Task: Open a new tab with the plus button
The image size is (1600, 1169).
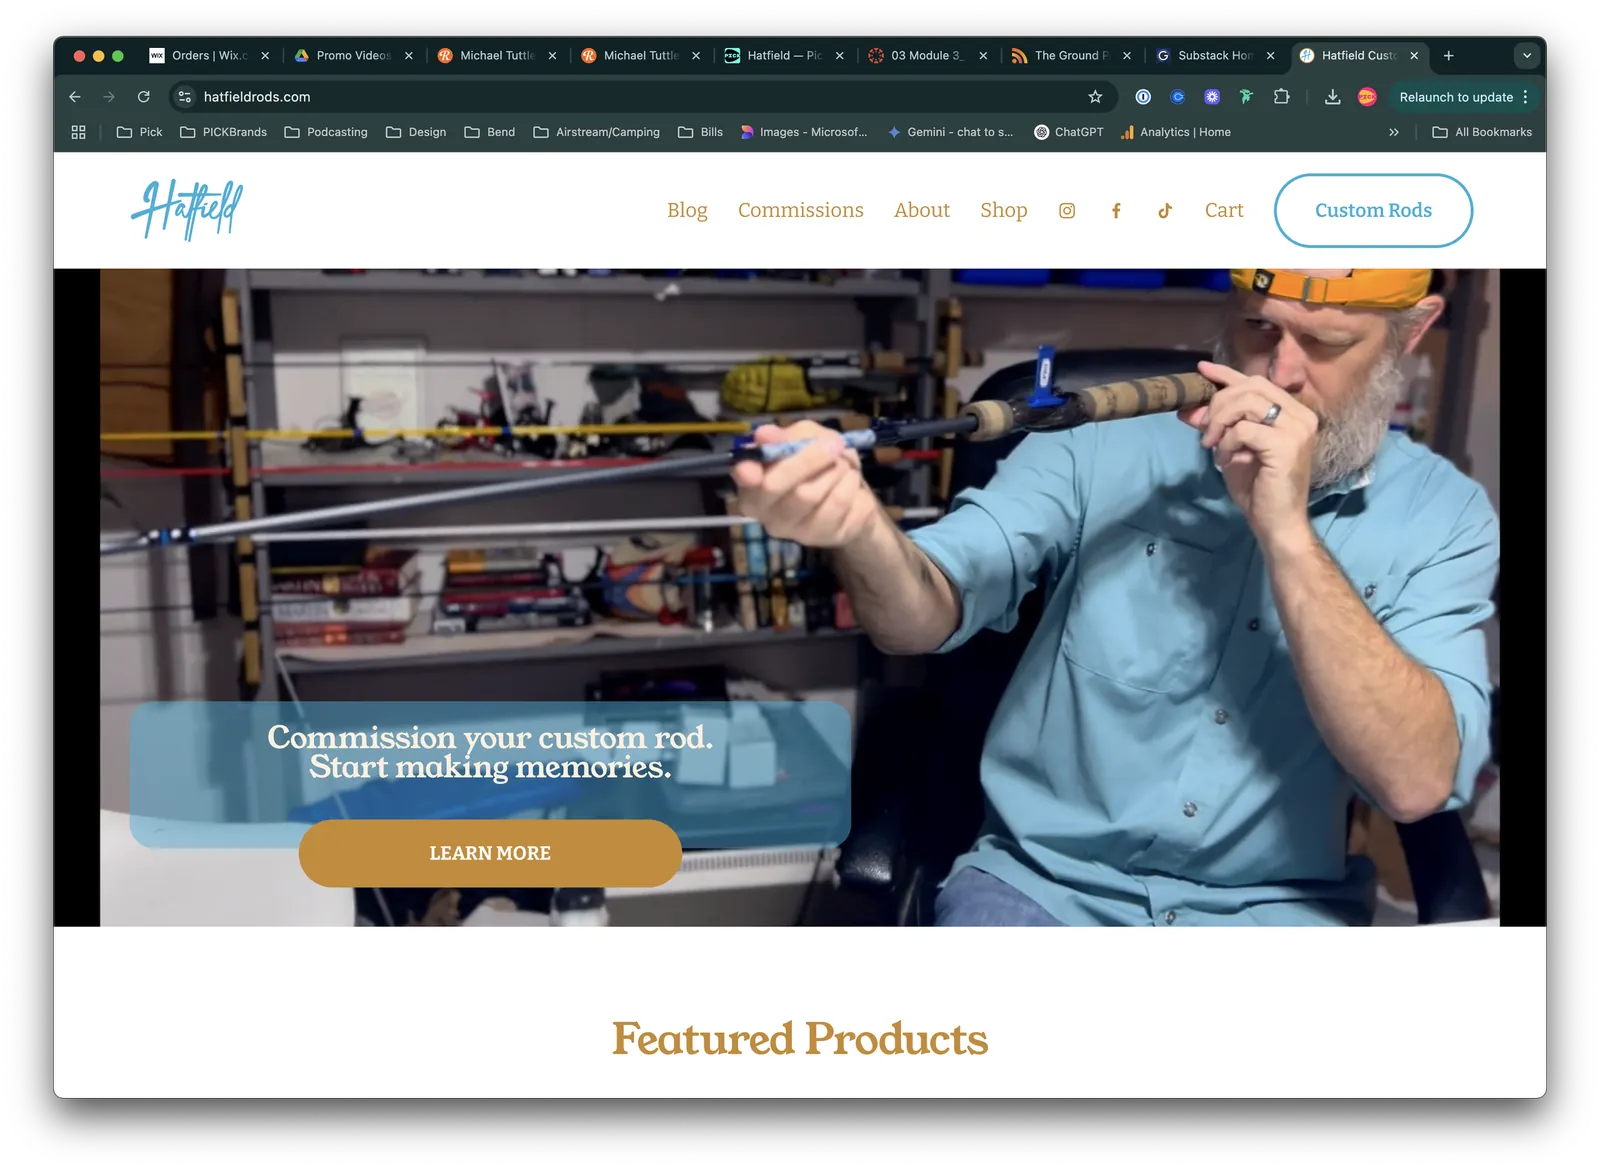Action: 1448,56
